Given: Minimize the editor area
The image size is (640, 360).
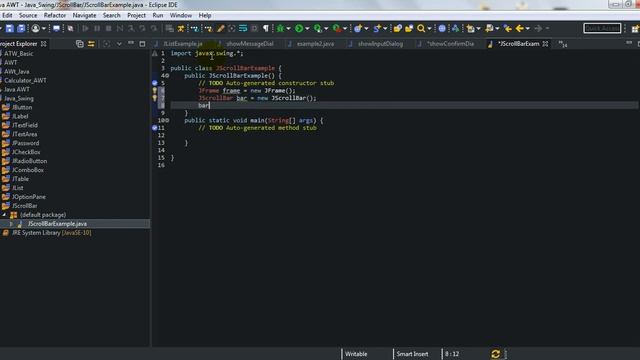Looking at the screenshot, I should click(x=629, y=43).
